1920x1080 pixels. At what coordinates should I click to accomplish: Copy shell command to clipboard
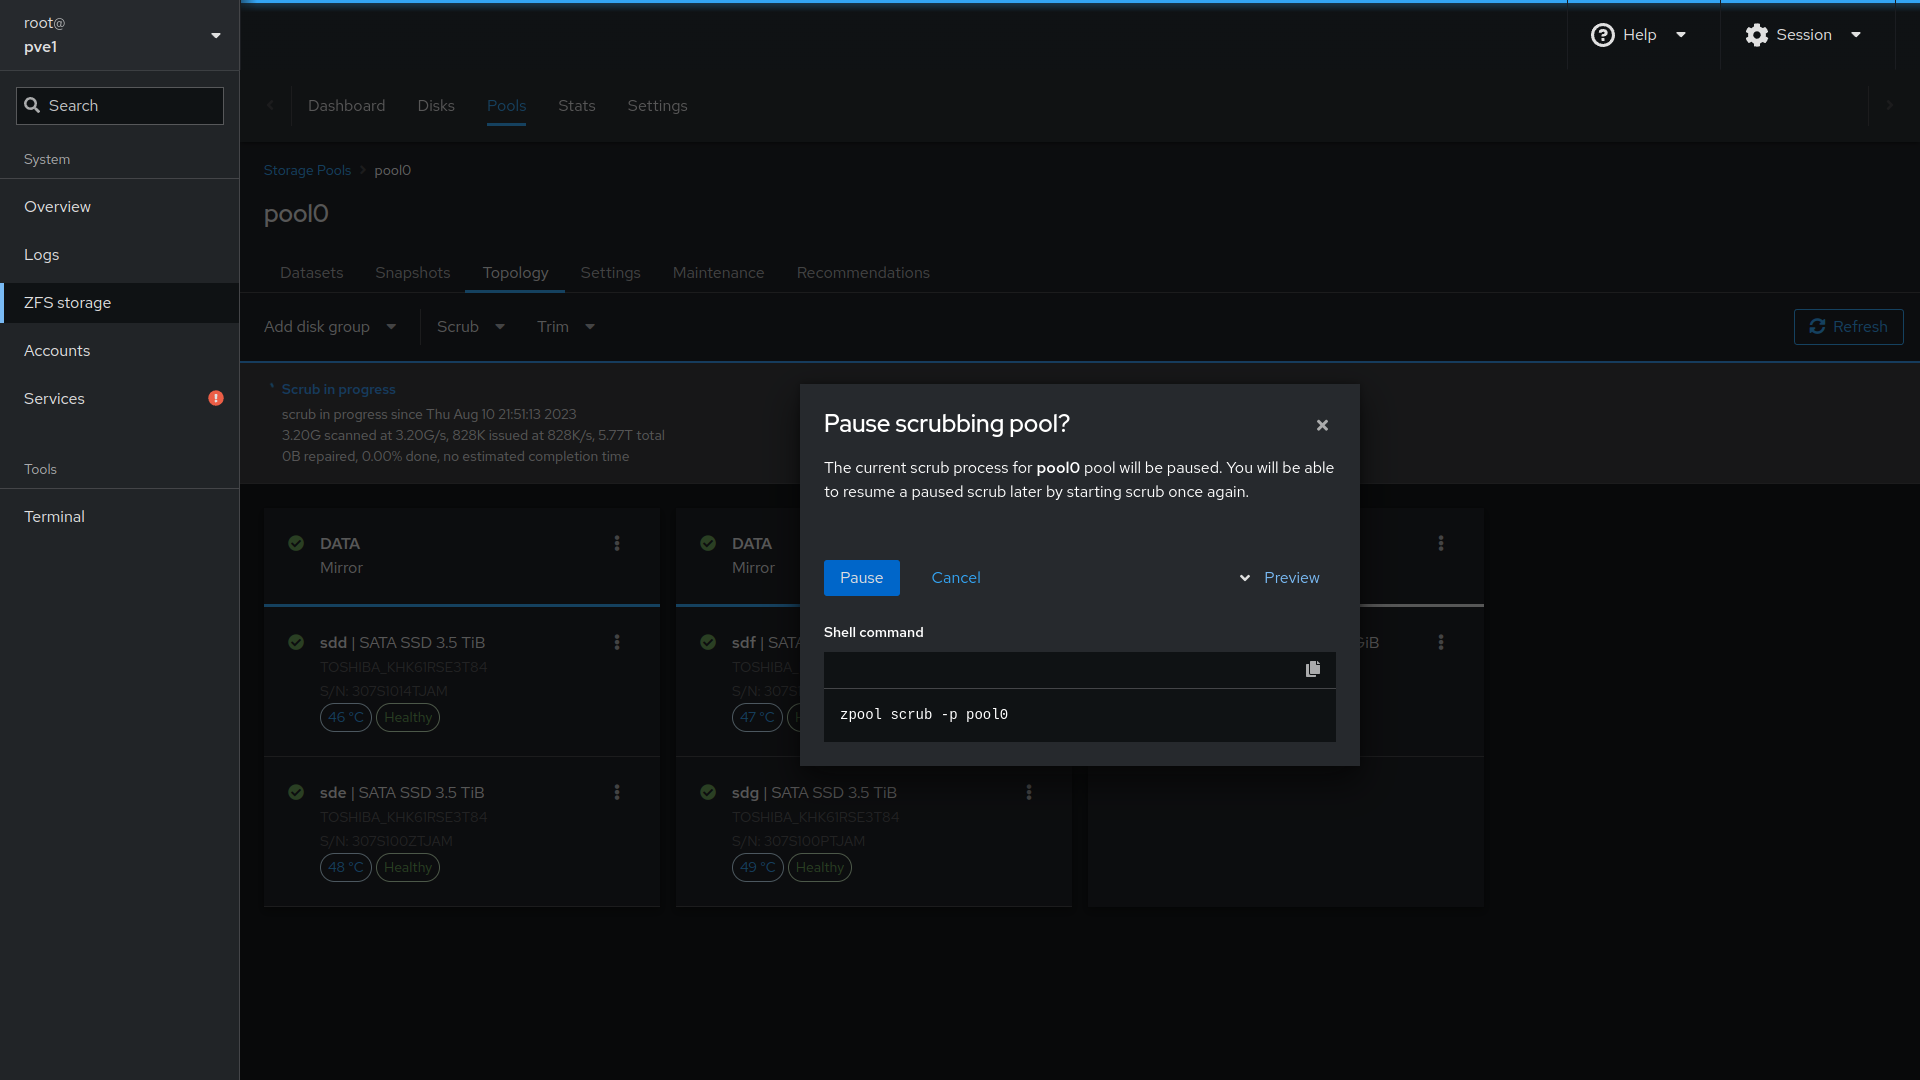click(x=1313, y=669)
